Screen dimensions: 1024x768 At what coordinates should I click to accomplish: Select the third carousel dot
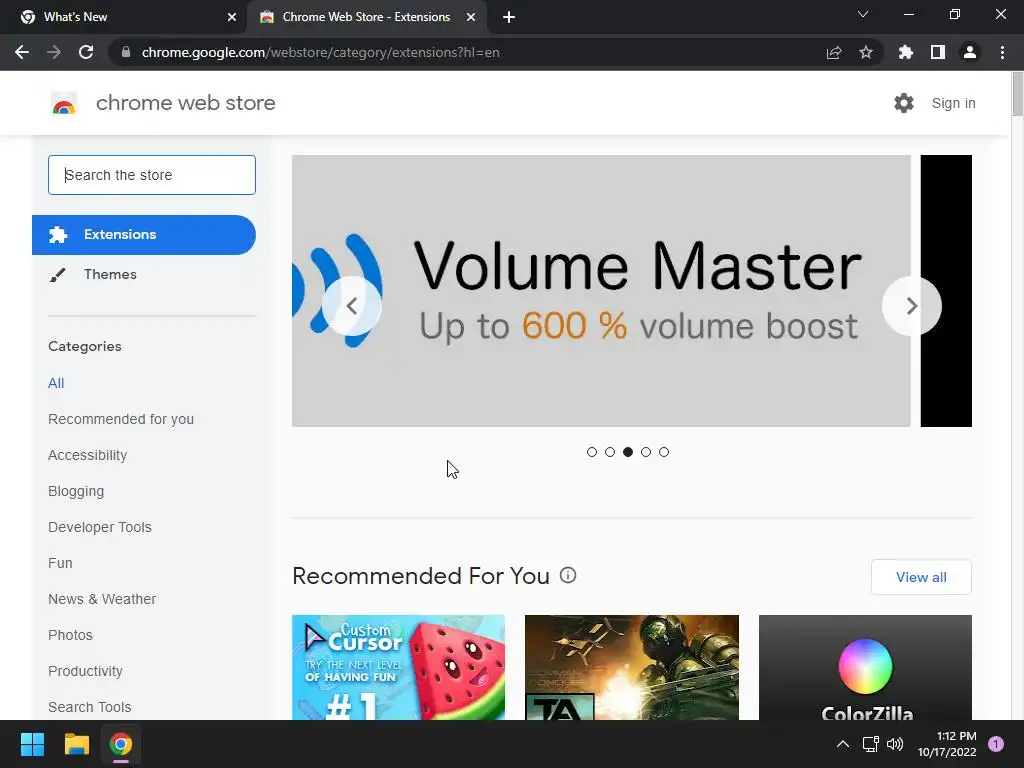[628, 452]
